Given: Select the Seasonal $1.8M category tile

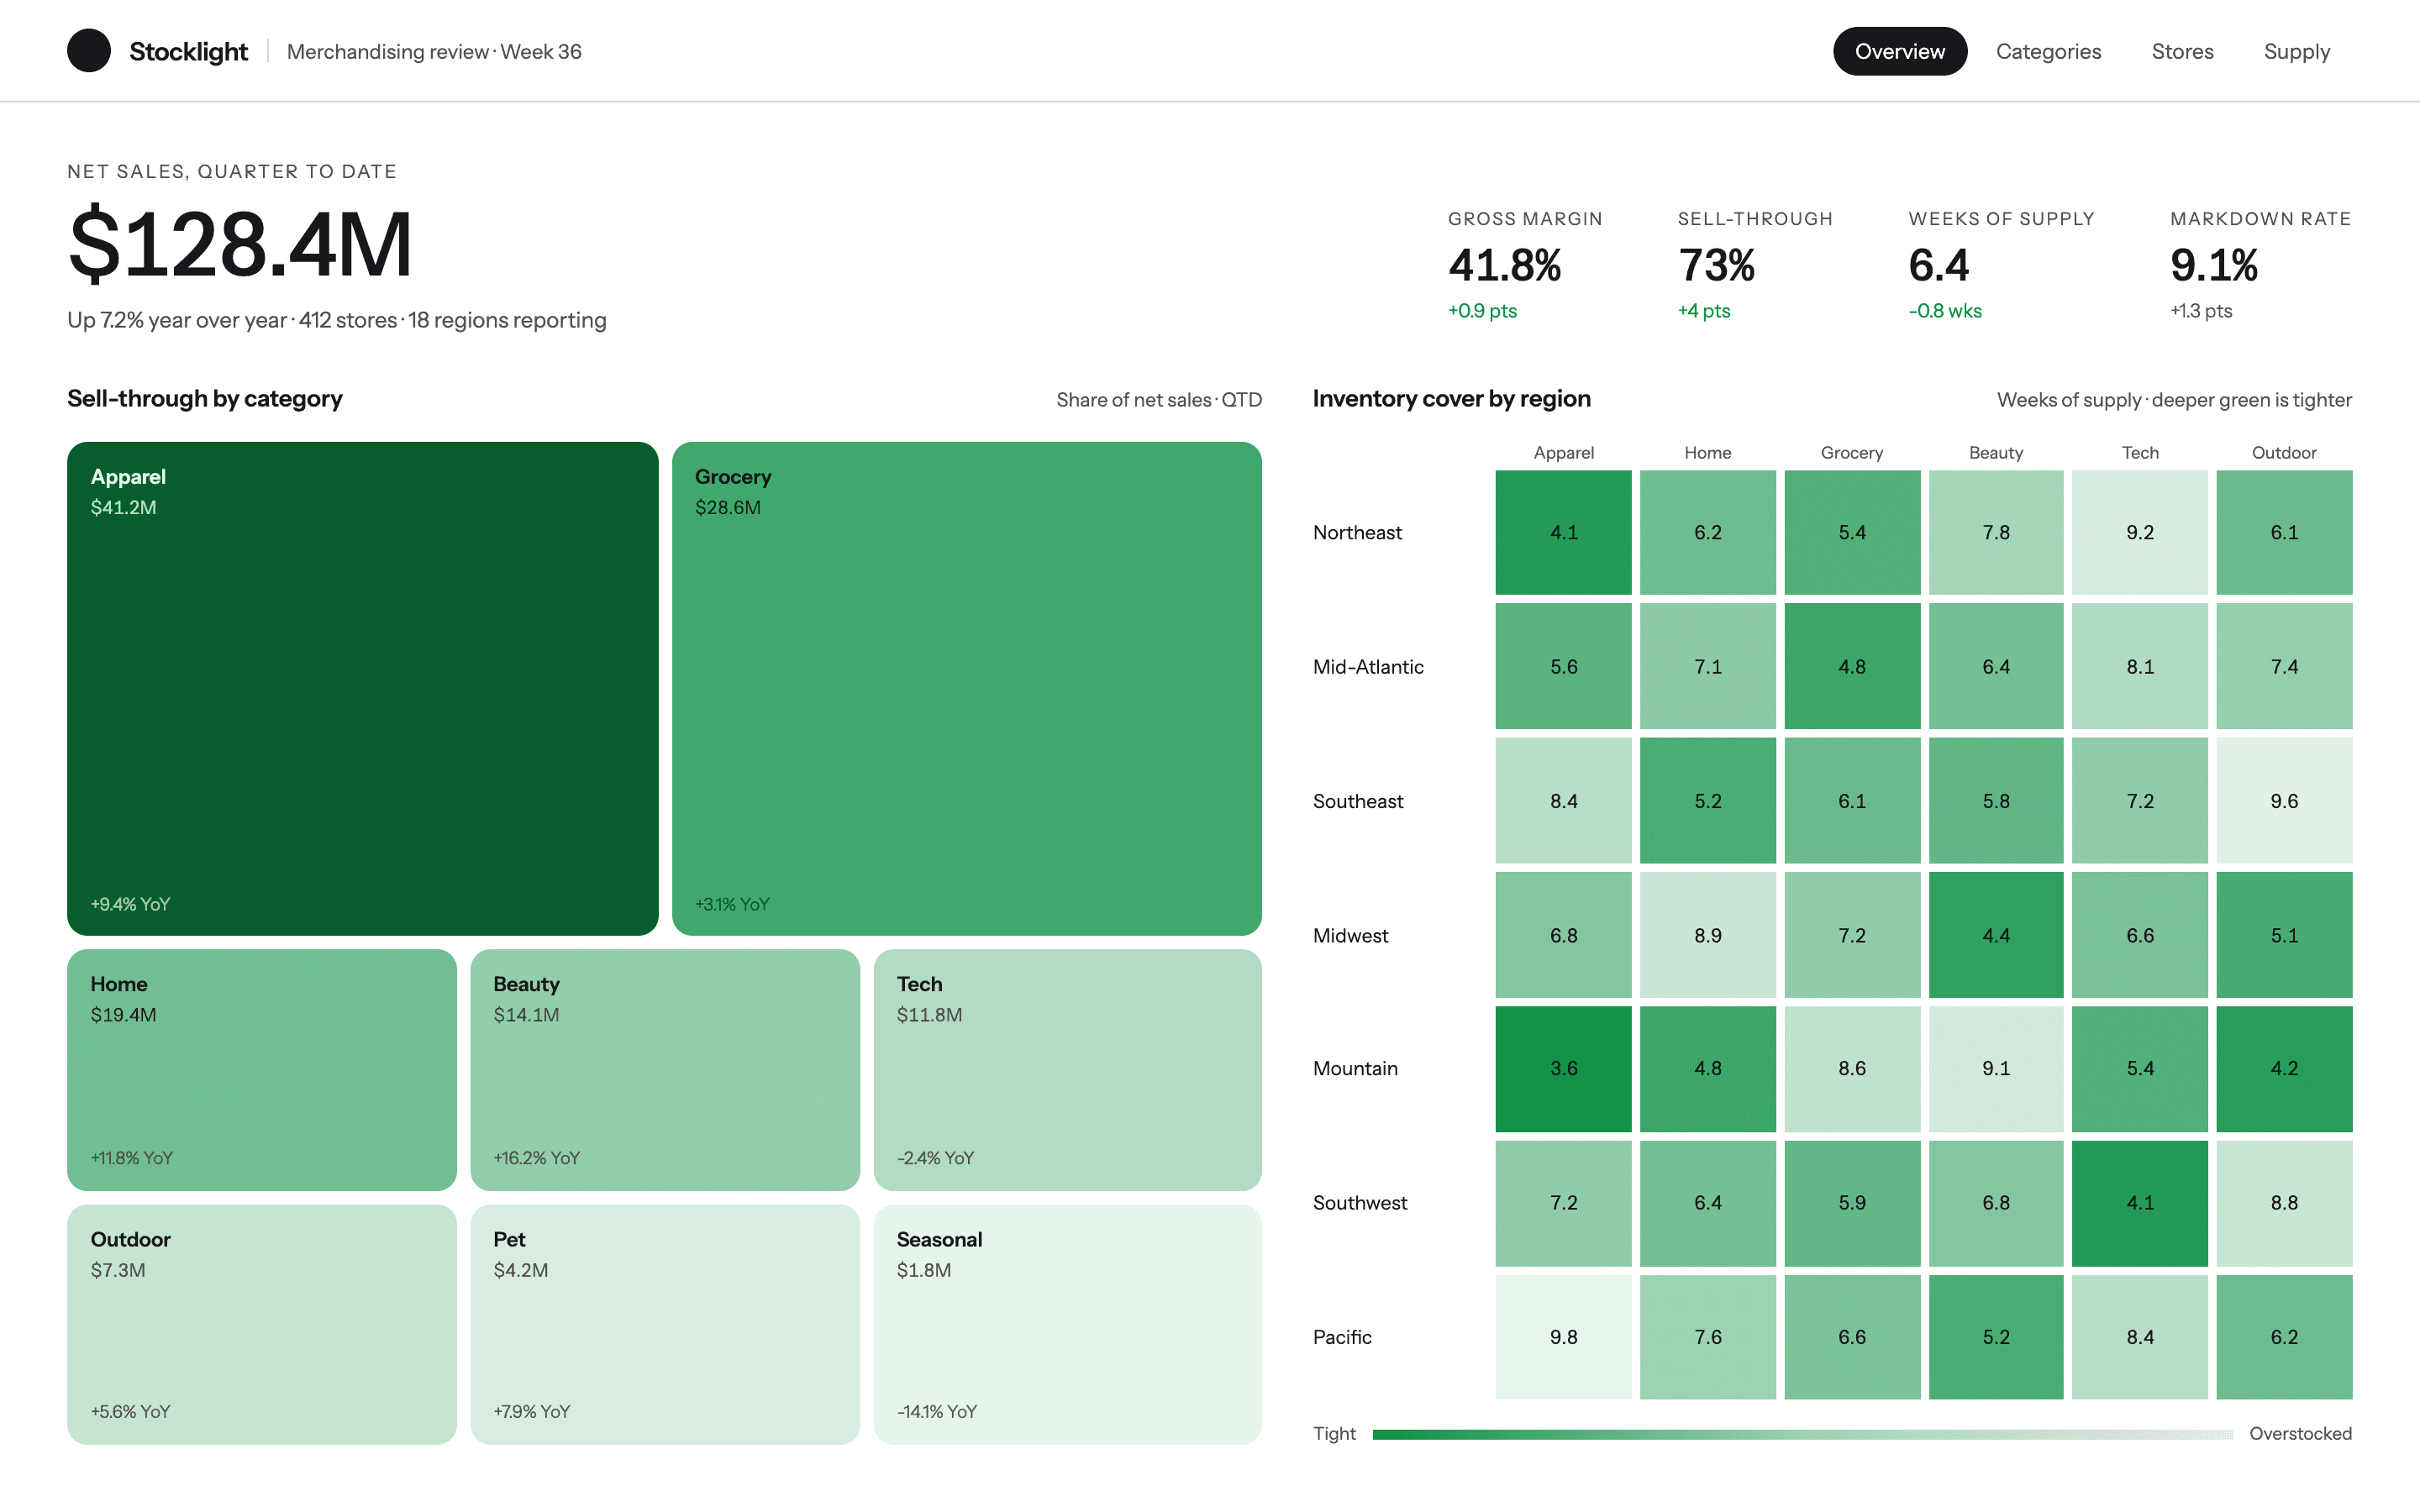Looking at the screenshot, I should [1067, 1324].
